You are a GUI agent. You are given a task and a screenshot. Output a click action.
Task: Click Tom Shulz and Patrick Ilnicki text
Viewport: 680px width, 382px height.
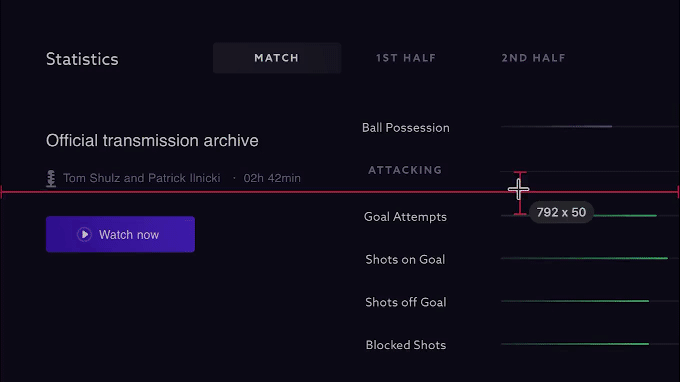[x=142, y=178]
